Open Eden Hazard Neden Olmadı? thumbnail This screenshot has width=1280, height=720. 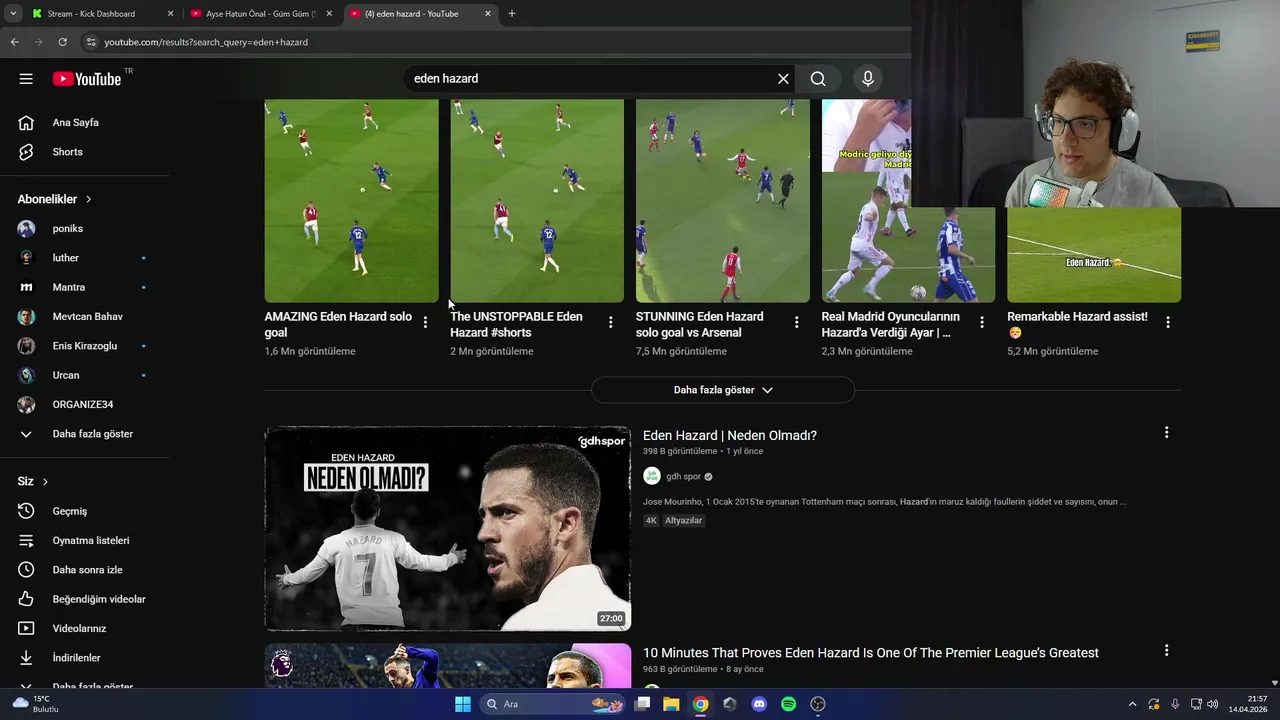pos(448,529)
